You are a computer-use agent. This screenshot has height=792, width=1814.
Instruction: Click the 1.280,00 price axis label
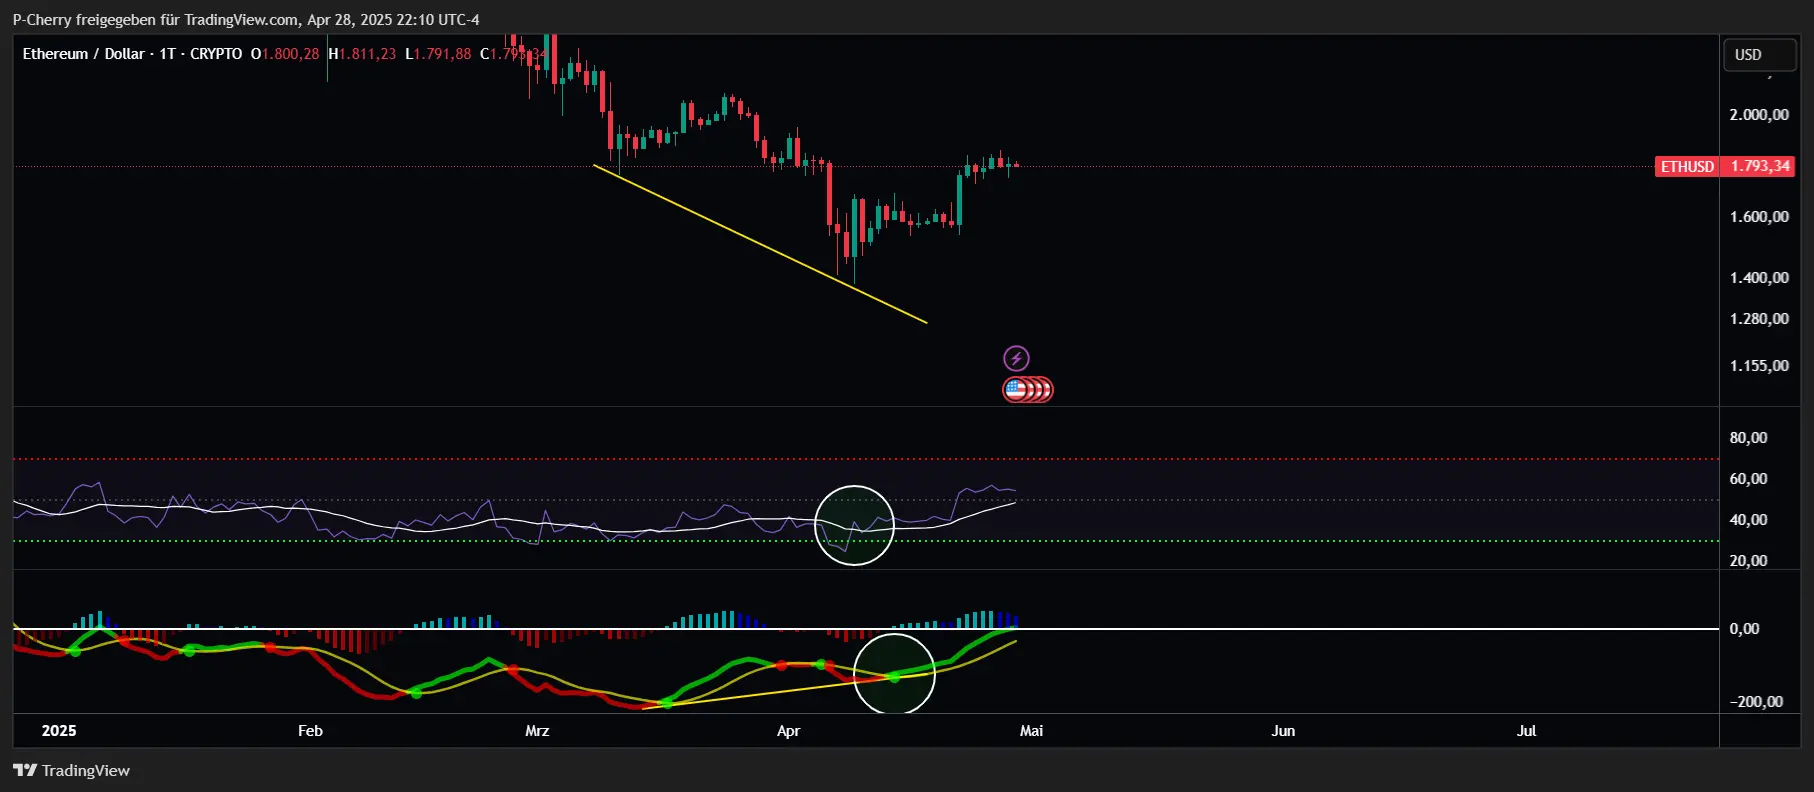click(x=1759, y=319)
